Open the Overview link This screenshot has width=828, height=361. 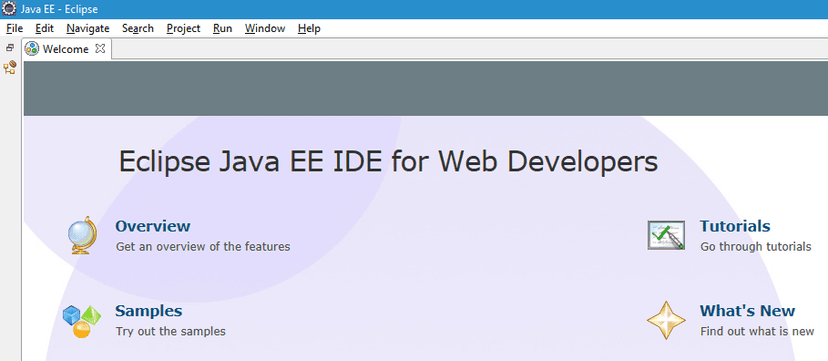point(153,226)
